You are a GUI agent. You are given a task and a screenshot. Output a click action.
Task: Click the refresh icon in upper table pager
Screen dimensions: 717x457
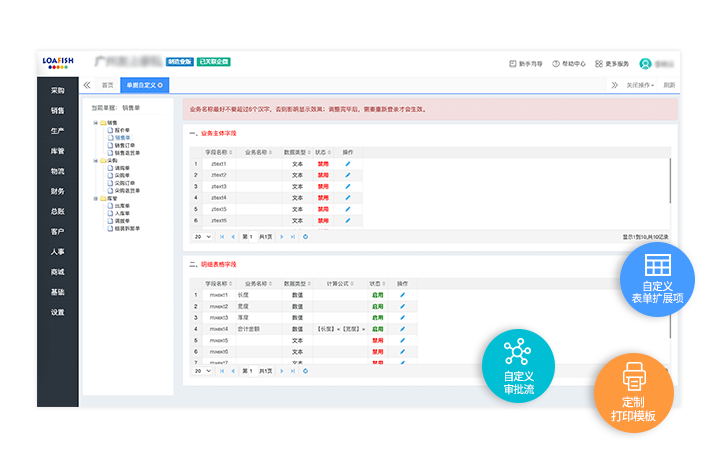305,237
